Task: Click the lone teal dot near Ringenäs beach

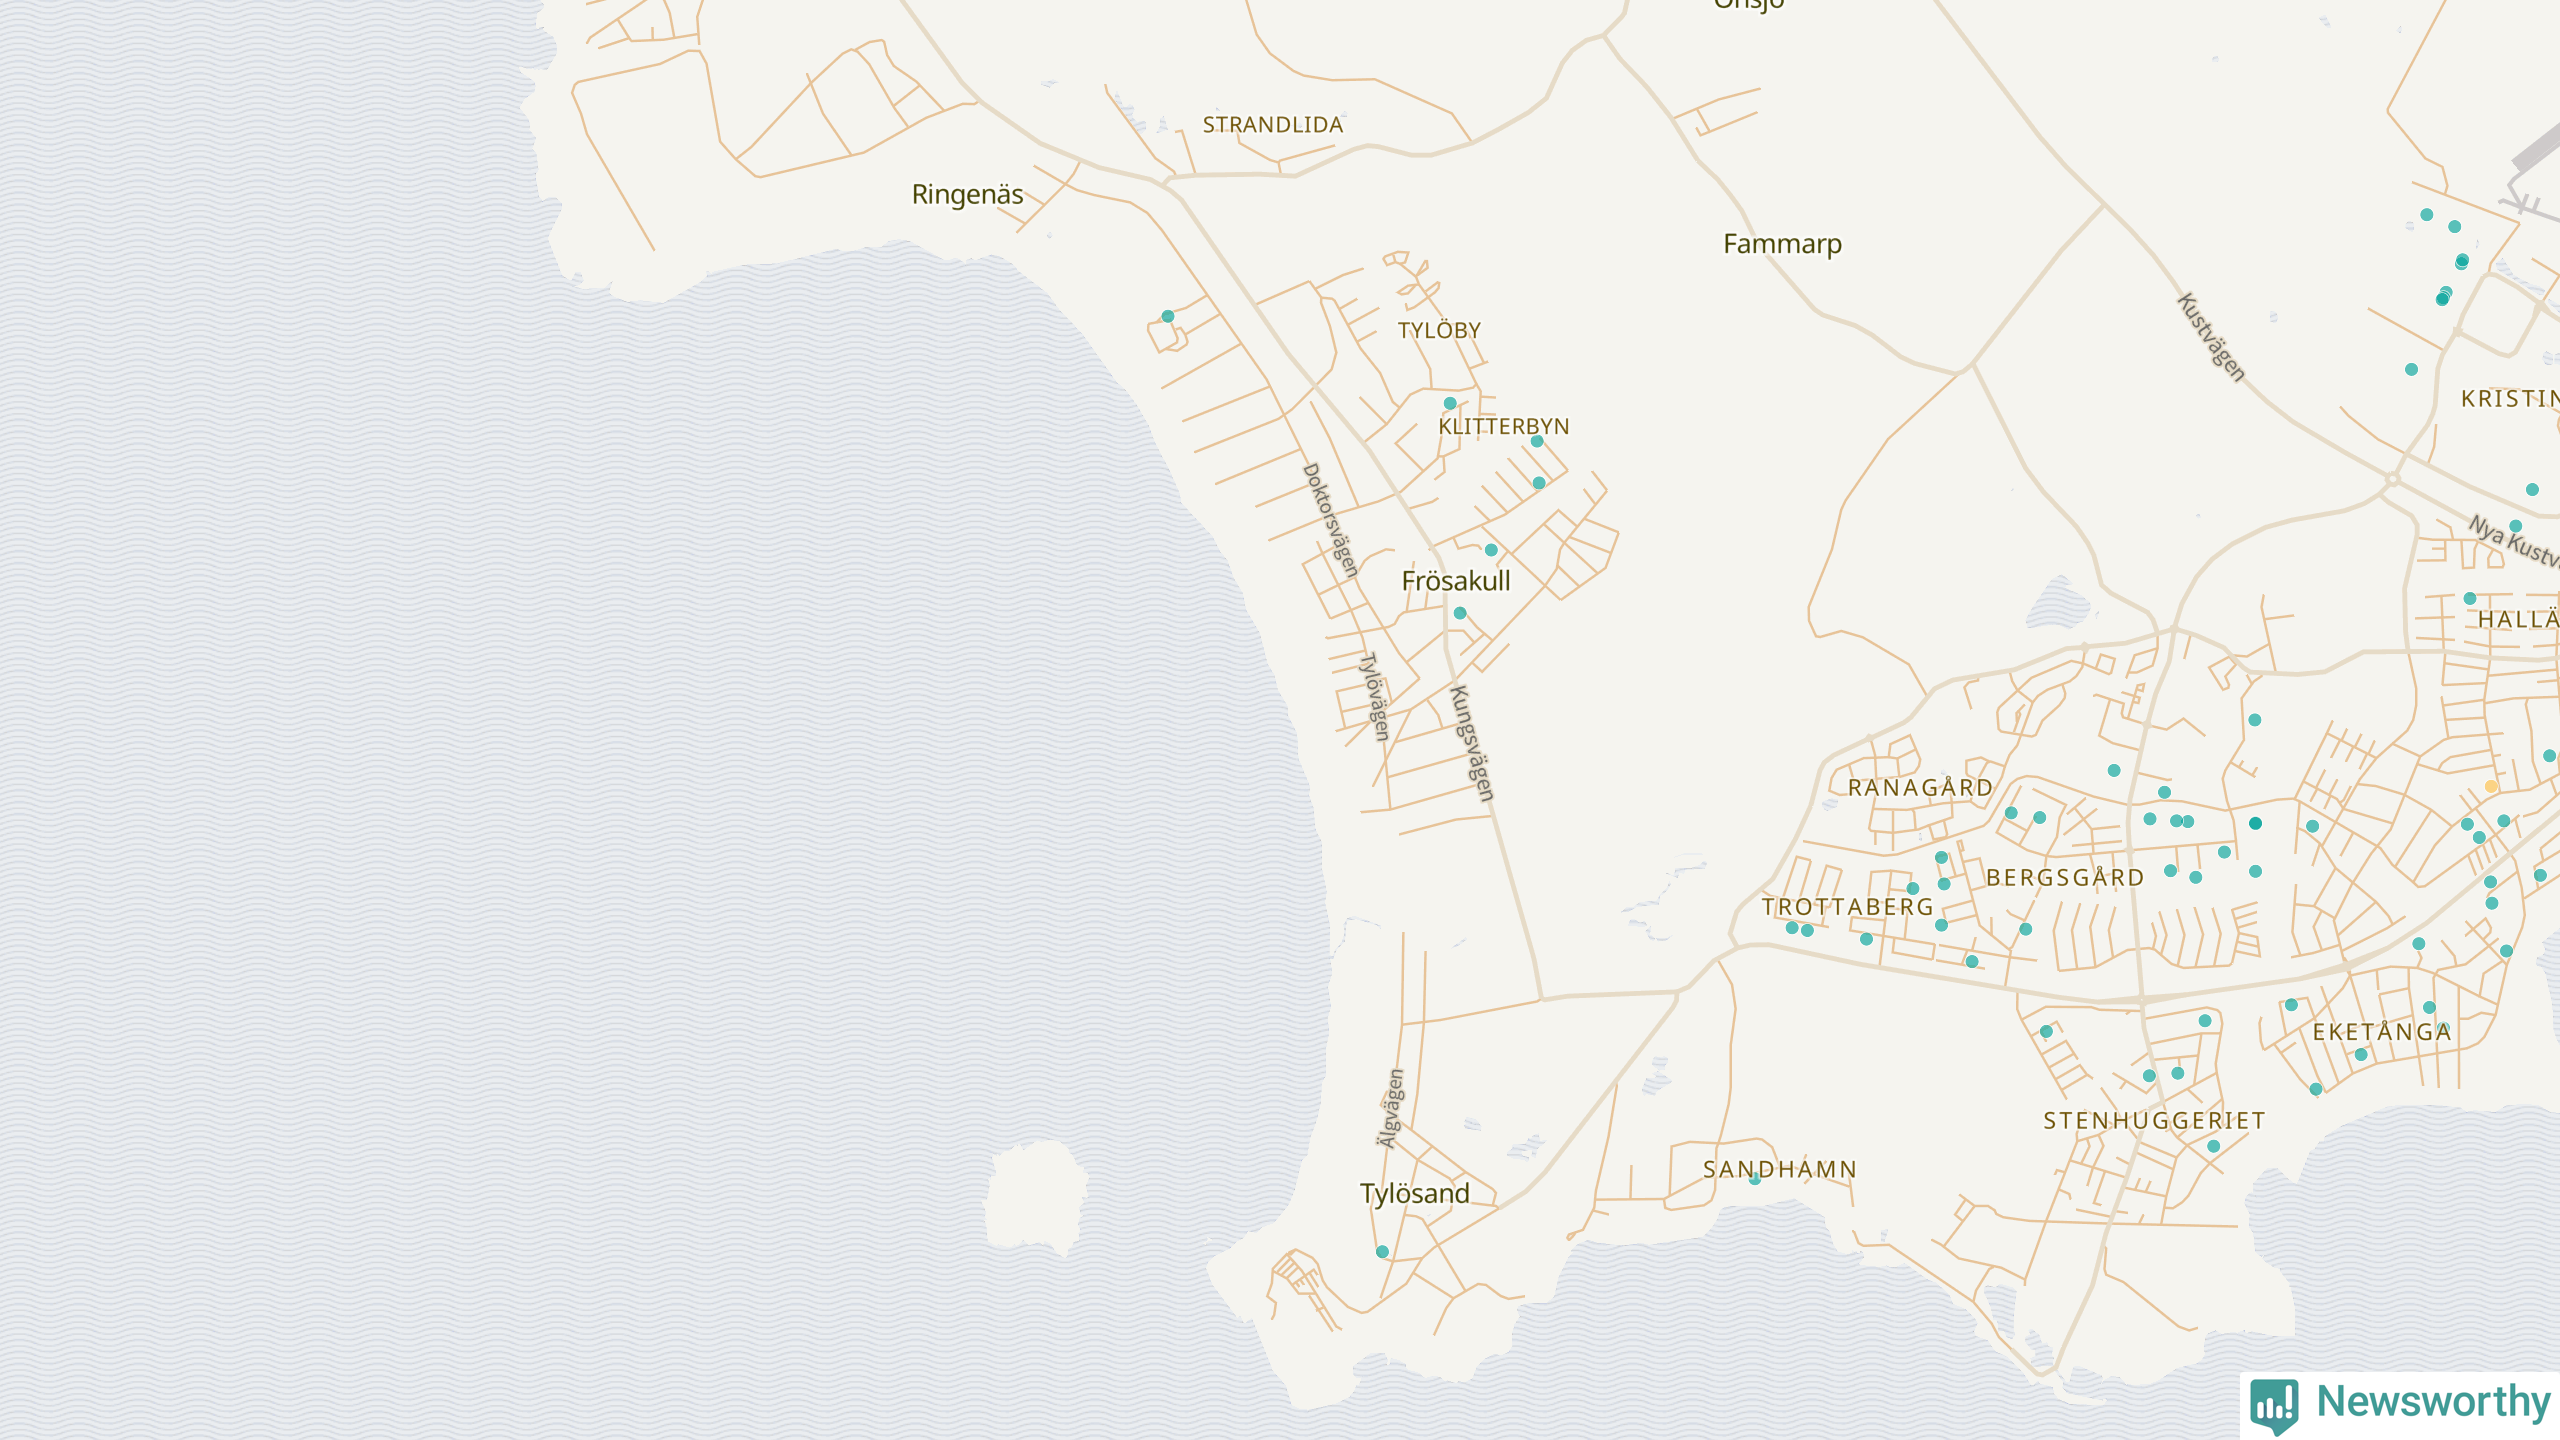Action: (x=1168, y=317)
